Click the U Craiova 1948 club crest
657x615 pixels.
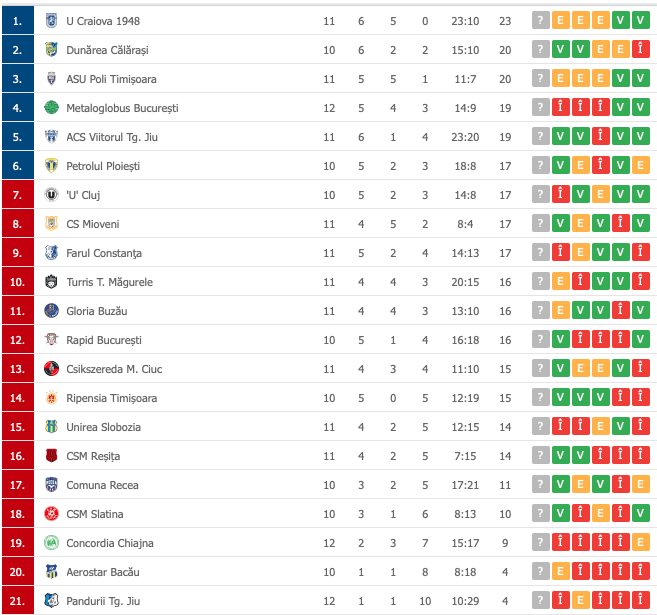click(52, 20)
